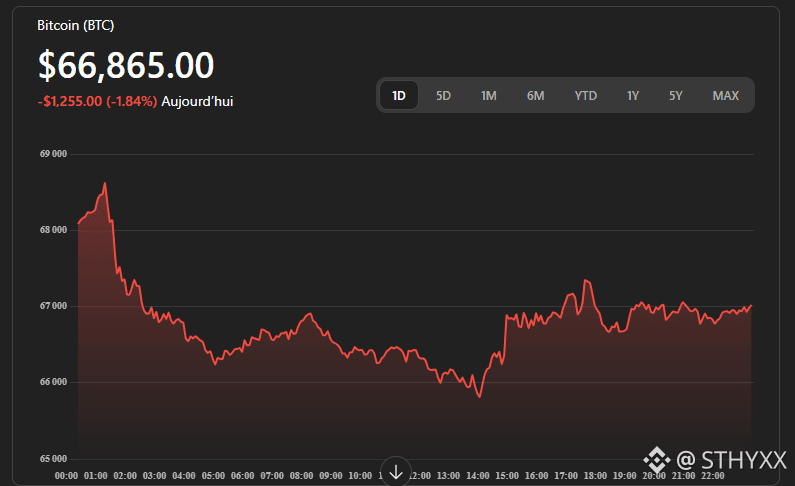Select the YTD range tab
Screen dimensions: 795x486
click(x=586, y=95)
